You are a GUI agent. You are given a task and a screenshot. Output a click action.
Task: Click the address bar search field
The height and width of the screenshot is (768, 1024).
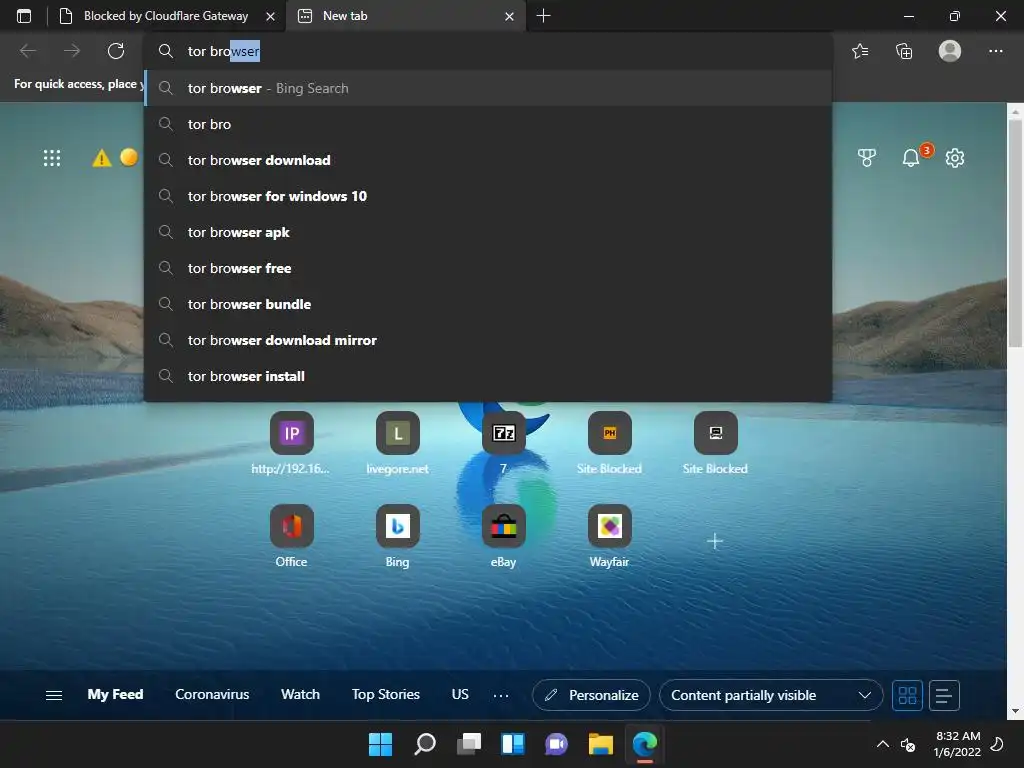tap(488, 51)
